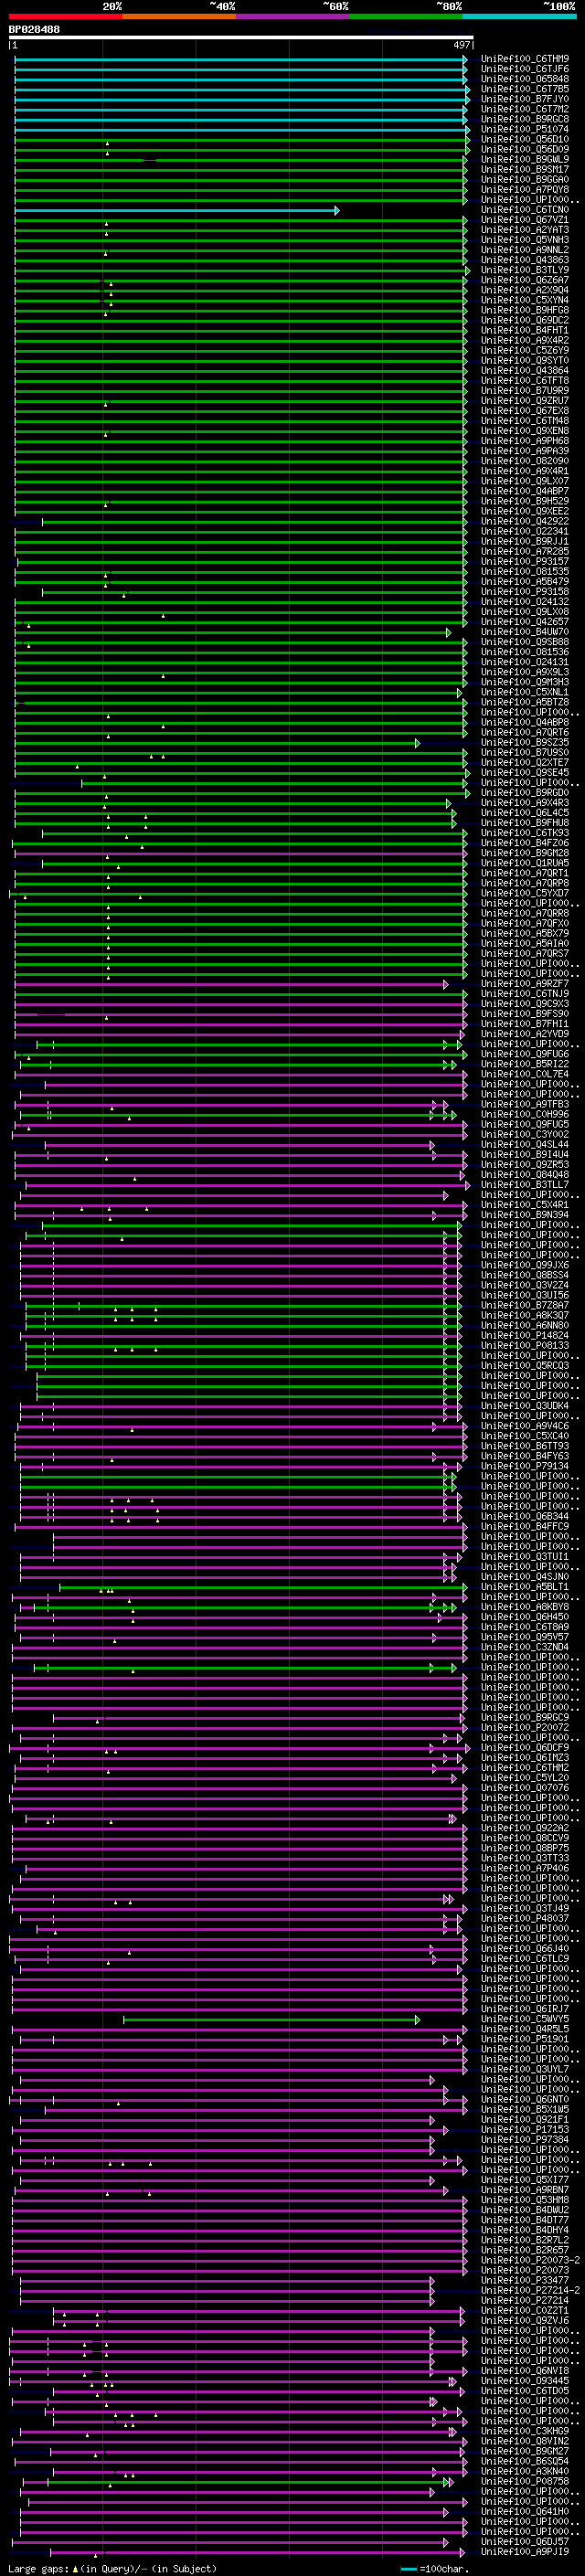Click the orange ~40% identity legend bar
The image size is (585, 2576).
[x=179, y=16]
